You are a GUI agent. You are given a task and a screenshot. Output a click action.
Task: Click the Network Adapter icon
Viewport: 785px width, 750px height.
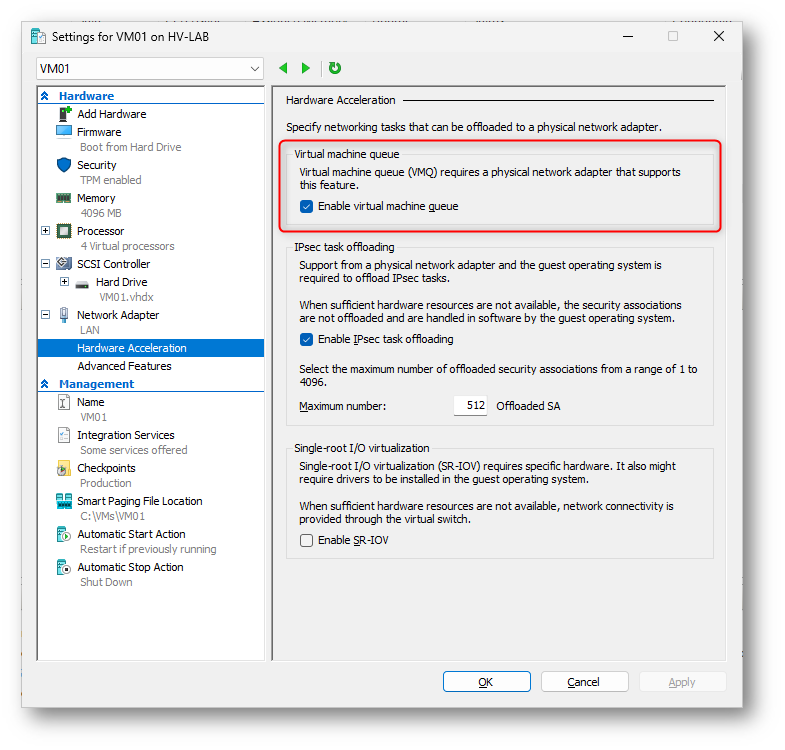(64, 314)
